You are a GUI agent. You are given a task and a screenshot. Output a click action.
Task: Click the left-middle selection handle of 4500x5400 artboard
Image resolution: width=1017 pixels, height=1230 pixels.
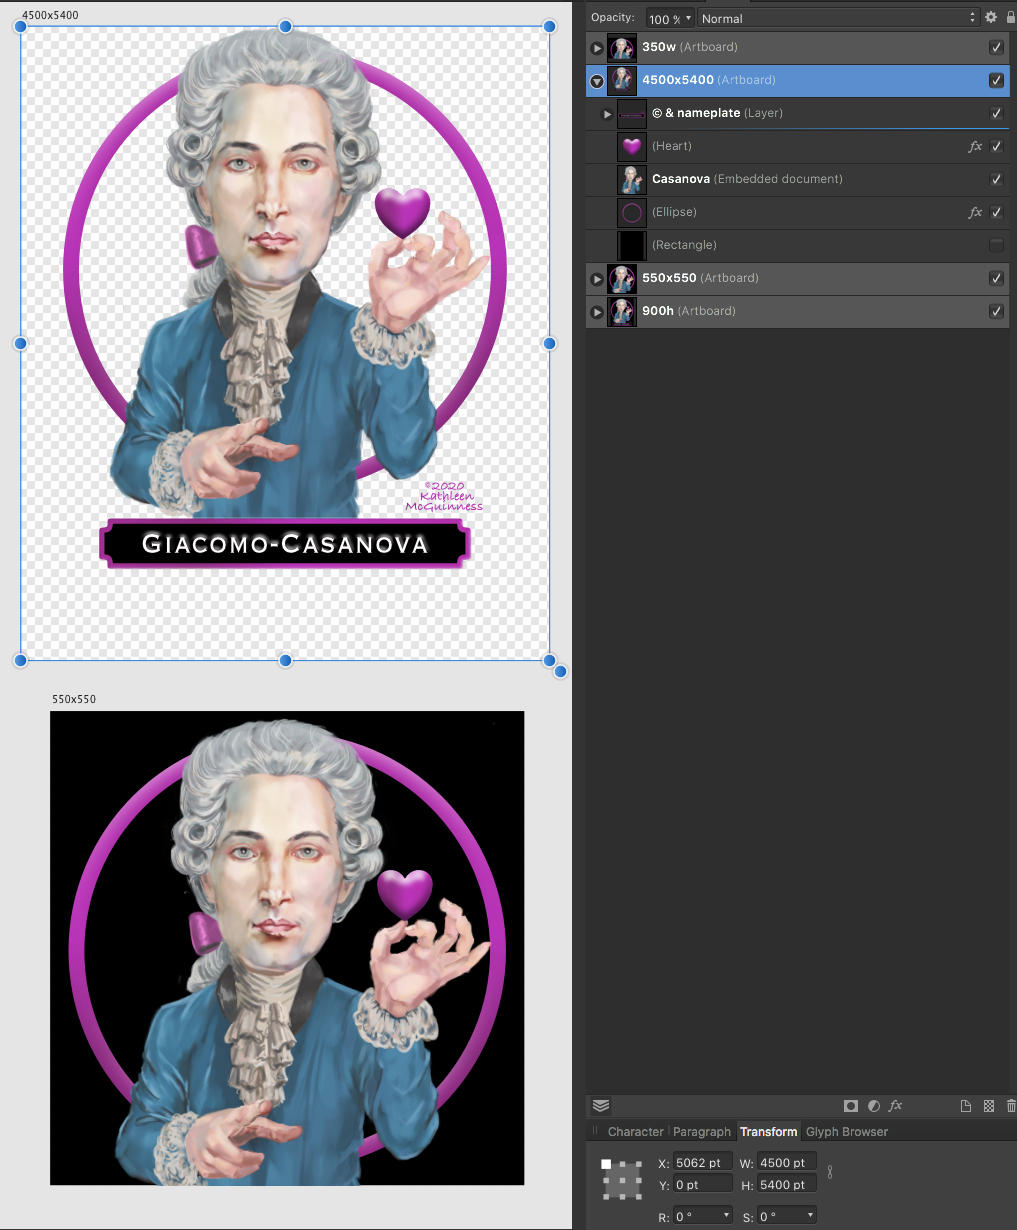[x=20, y=343]
